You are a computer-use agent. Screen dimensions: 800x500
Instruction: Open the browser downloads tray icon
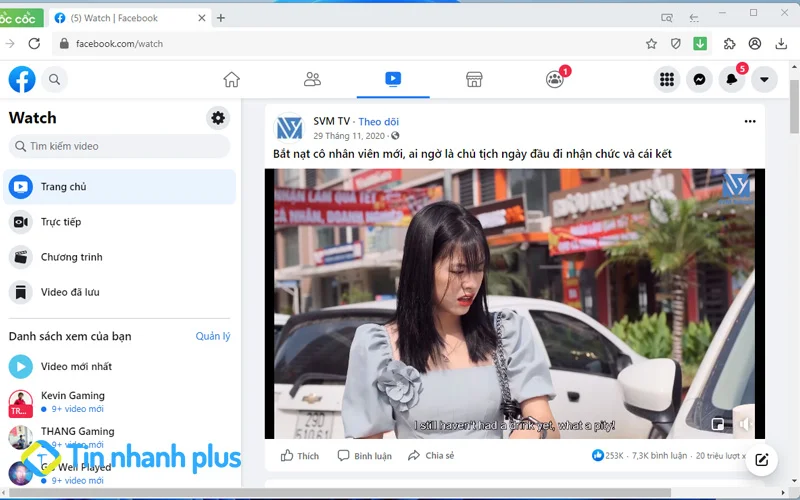point(781,44)
